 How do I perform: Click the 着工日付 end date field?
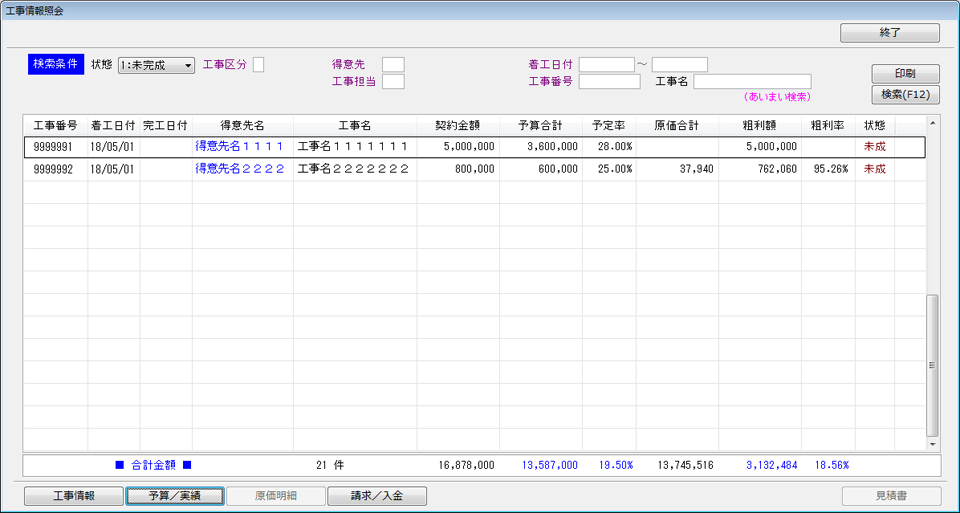click(x=679, y=65)
